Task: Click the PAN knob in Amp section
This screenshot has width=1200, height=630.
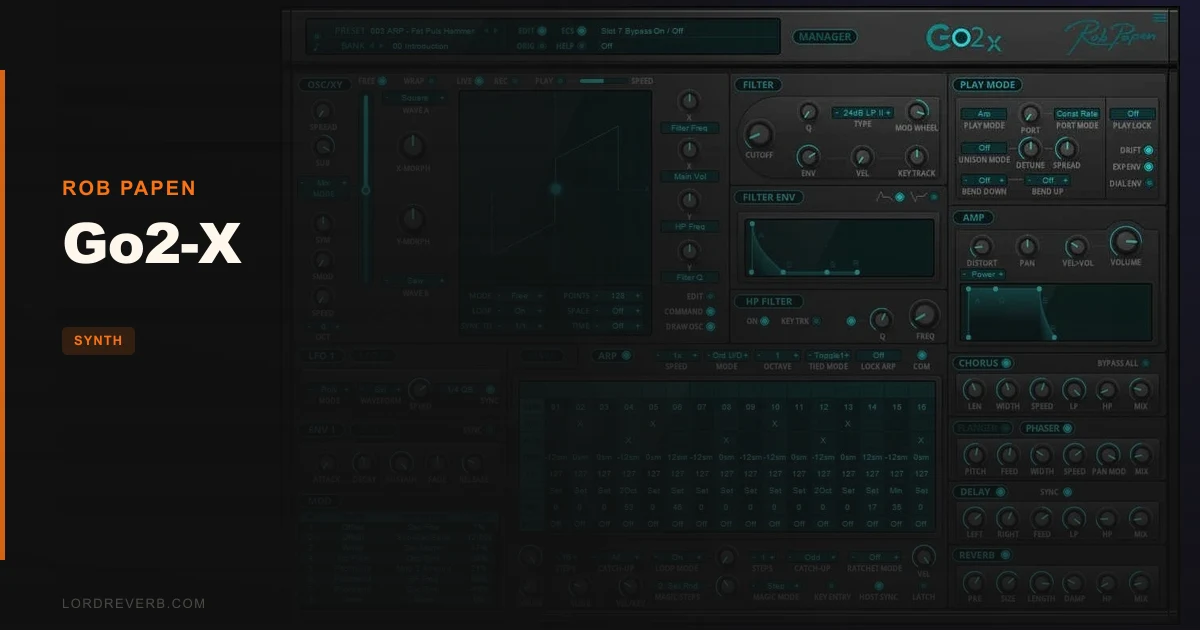Action: [1027, 246]
